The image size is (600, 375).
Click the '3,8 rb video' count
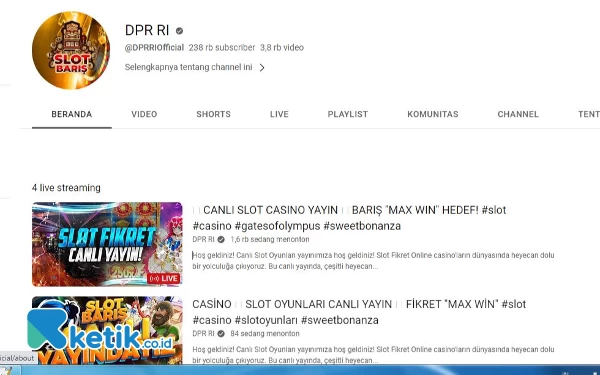(x=282, y=48)
